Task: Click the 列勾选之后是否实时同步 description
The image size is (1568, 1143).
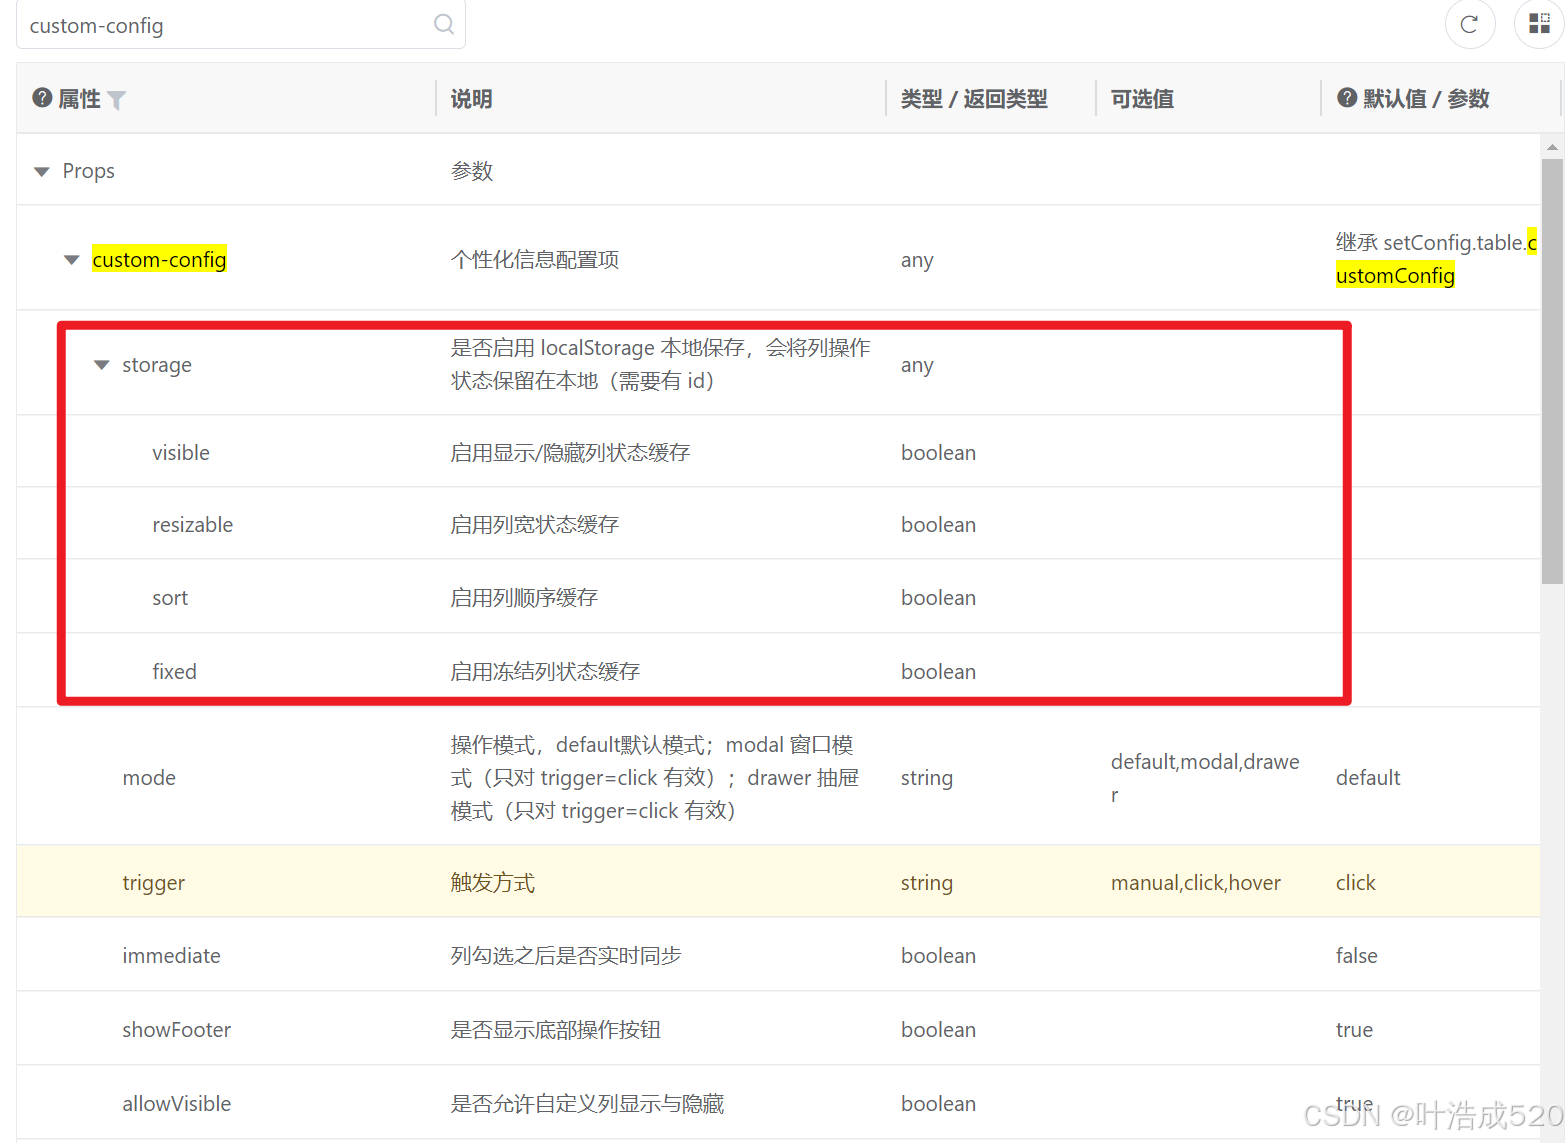Action: coord(566,956)
